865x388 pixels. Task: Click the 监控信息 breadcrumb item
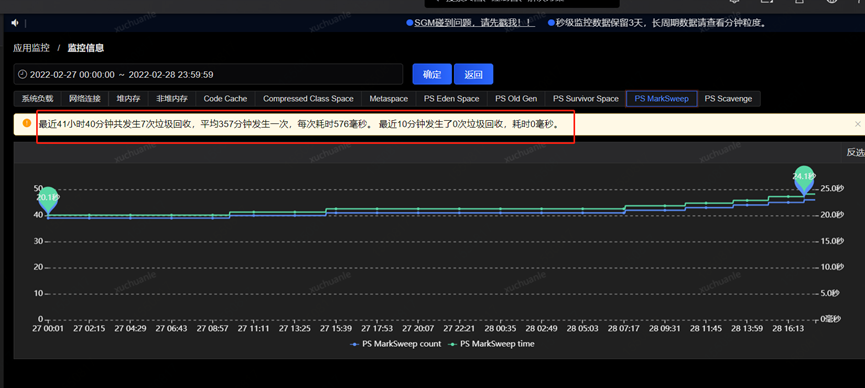click(x=86, y=48)
